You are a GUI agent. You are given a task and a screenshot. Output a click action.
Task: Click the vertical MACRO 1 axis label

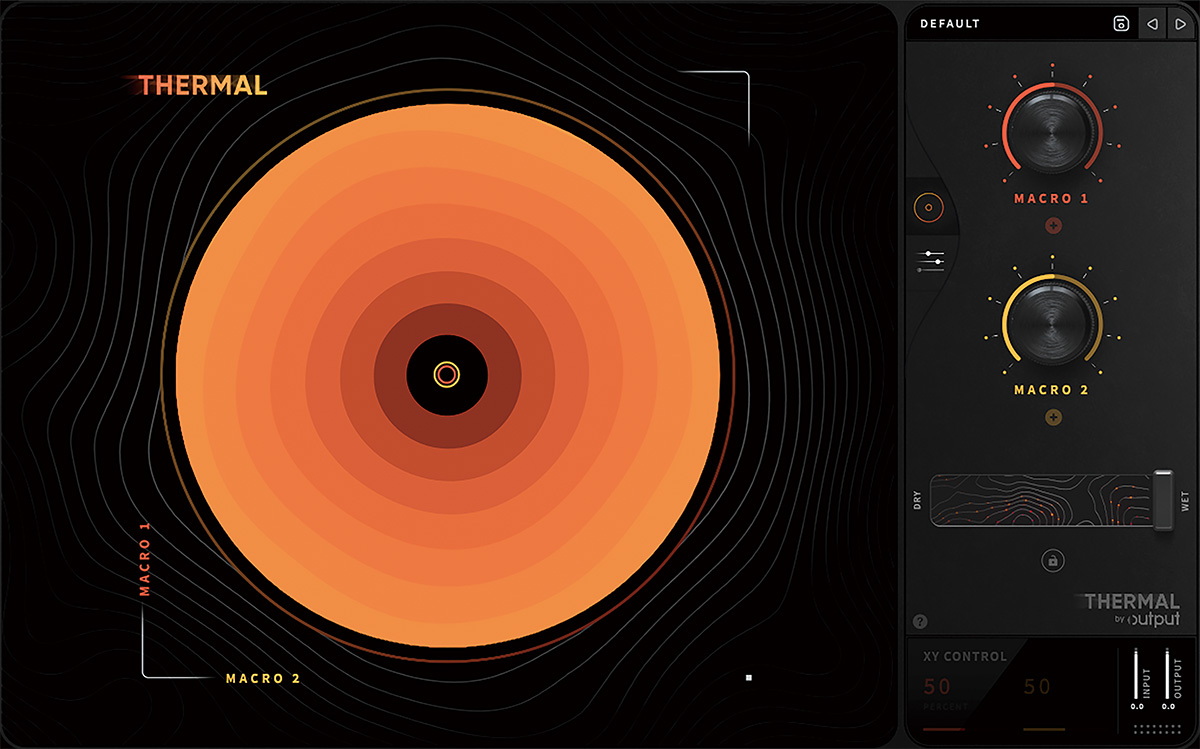click(x=145, y=560)
